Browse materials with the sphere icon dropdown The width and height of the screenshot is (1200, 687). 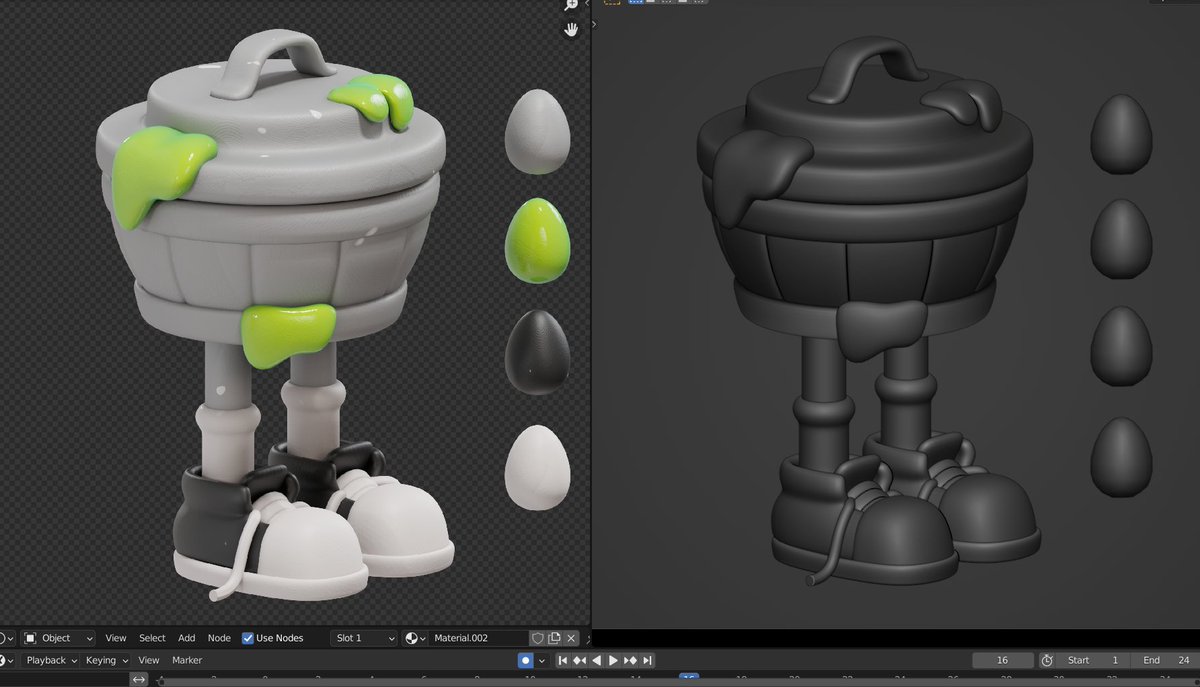pos(416,638)
